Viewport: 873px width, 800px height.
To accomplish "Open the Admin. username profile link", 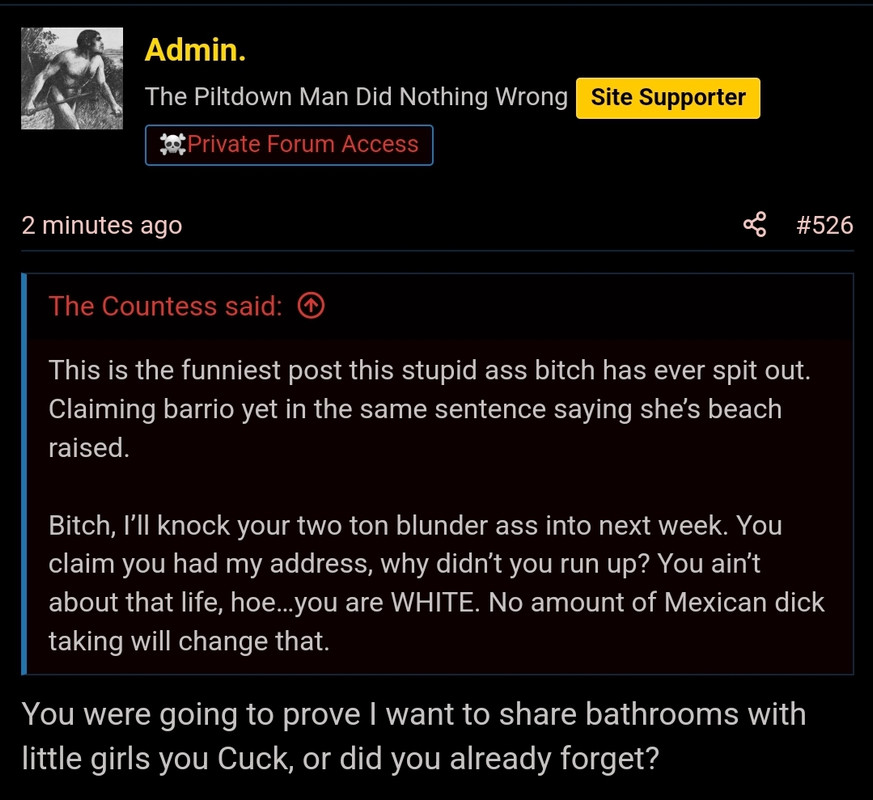I will (195, 50).
